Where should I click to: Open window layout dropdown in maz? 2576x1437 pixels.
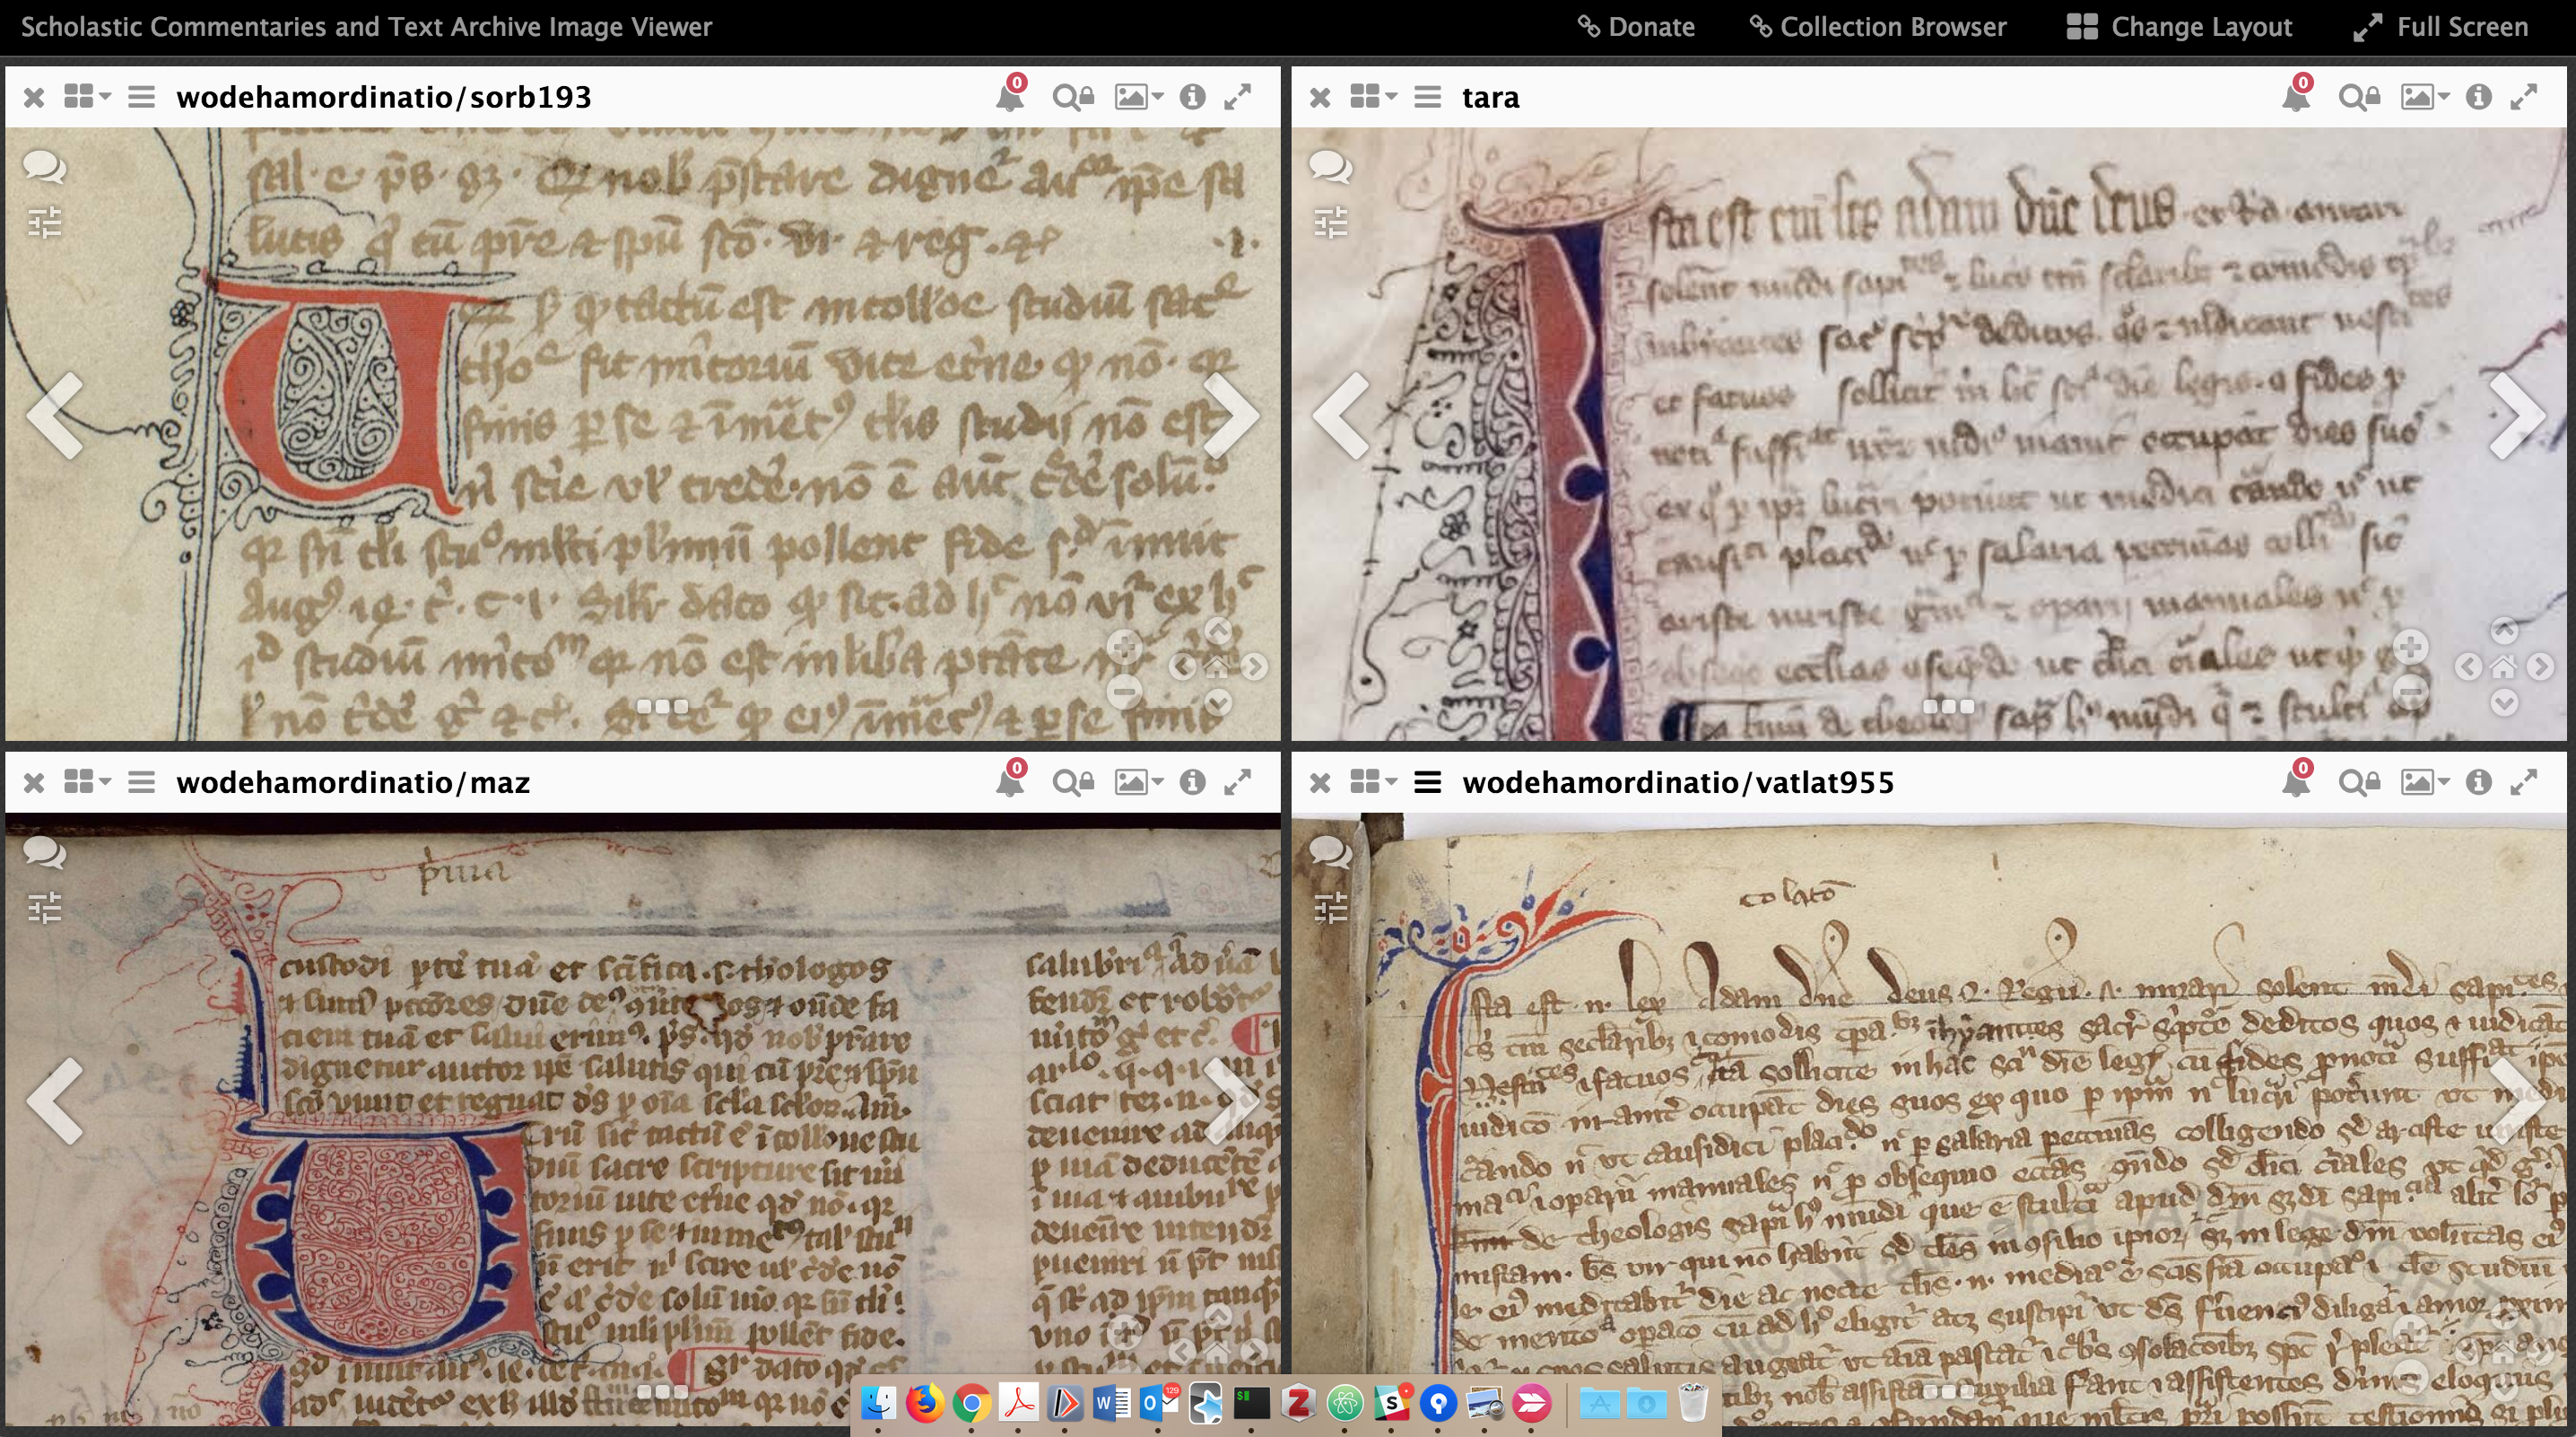tap(87, 781)
